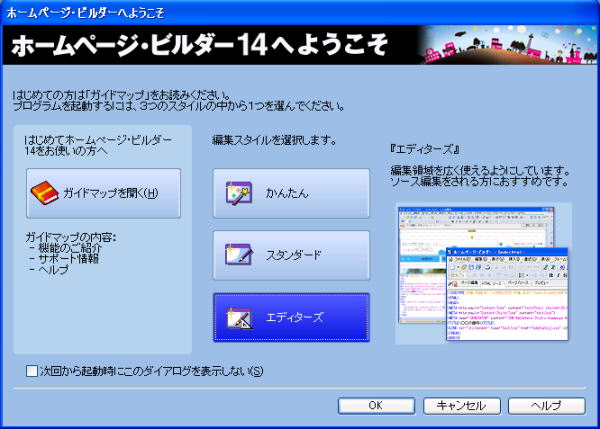Screen dimensions: 600x429
Task: Choose the かんたん editing style label
Action: (287, 193)
